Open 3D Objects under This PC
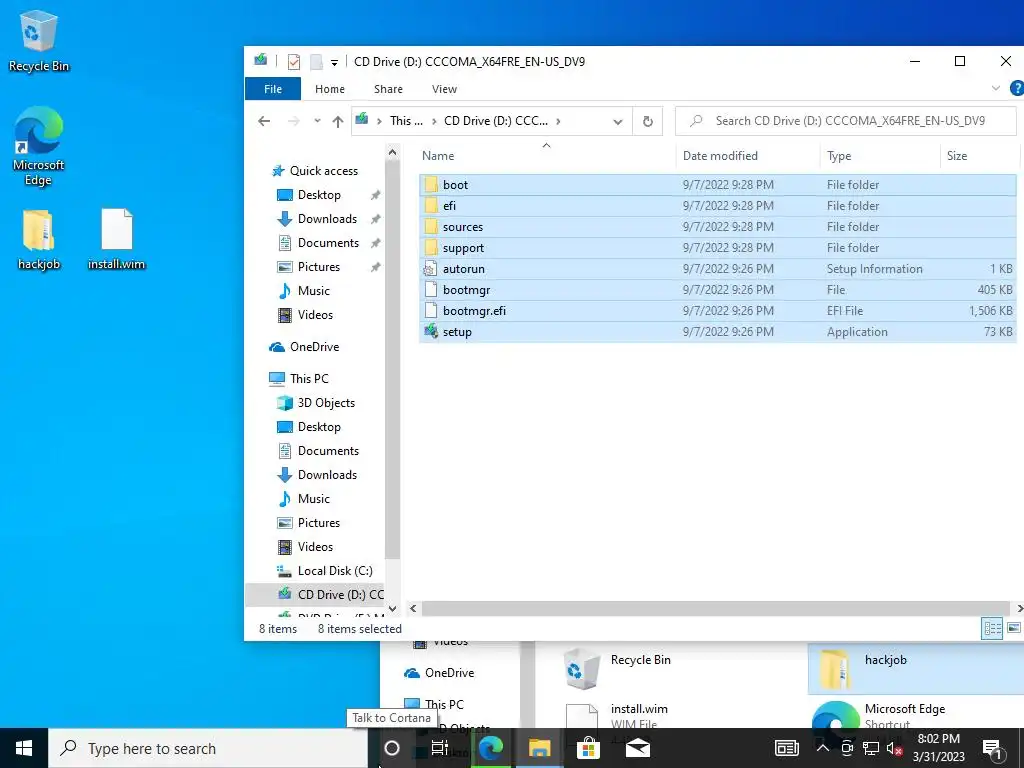1024x768 pixels. (326, 403)
